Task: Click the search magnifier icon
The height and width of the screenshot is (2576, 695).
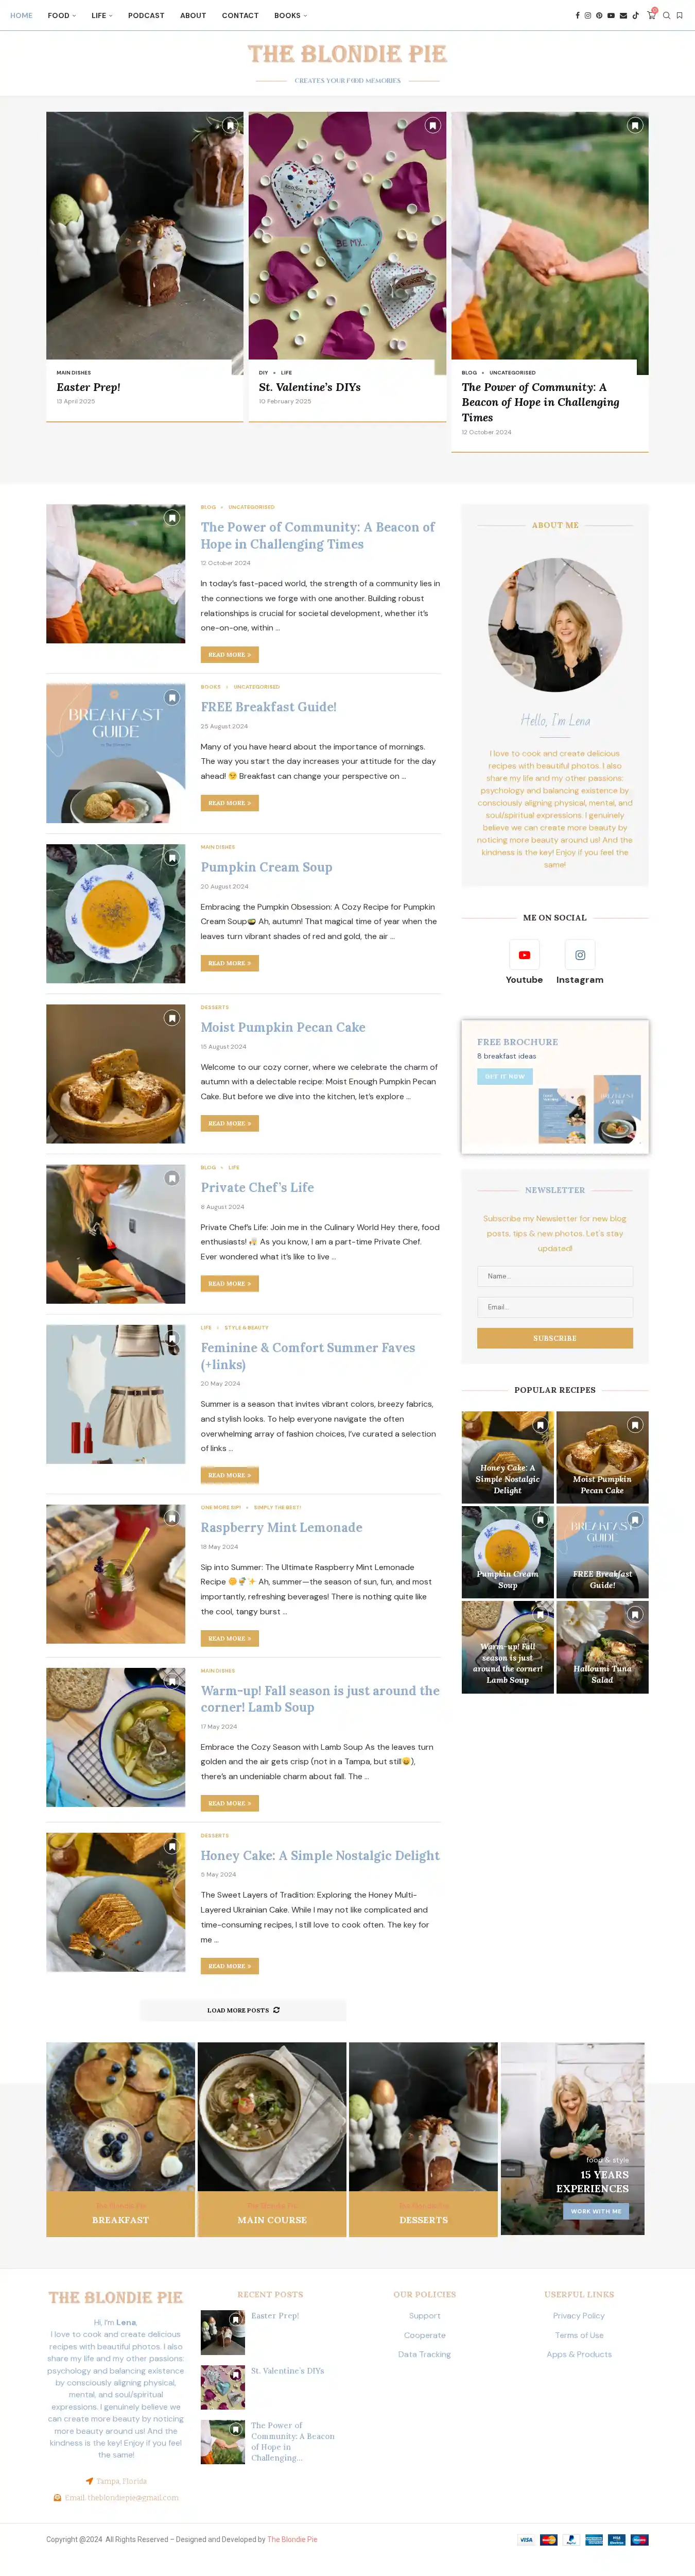Action: tap(667, 16)
